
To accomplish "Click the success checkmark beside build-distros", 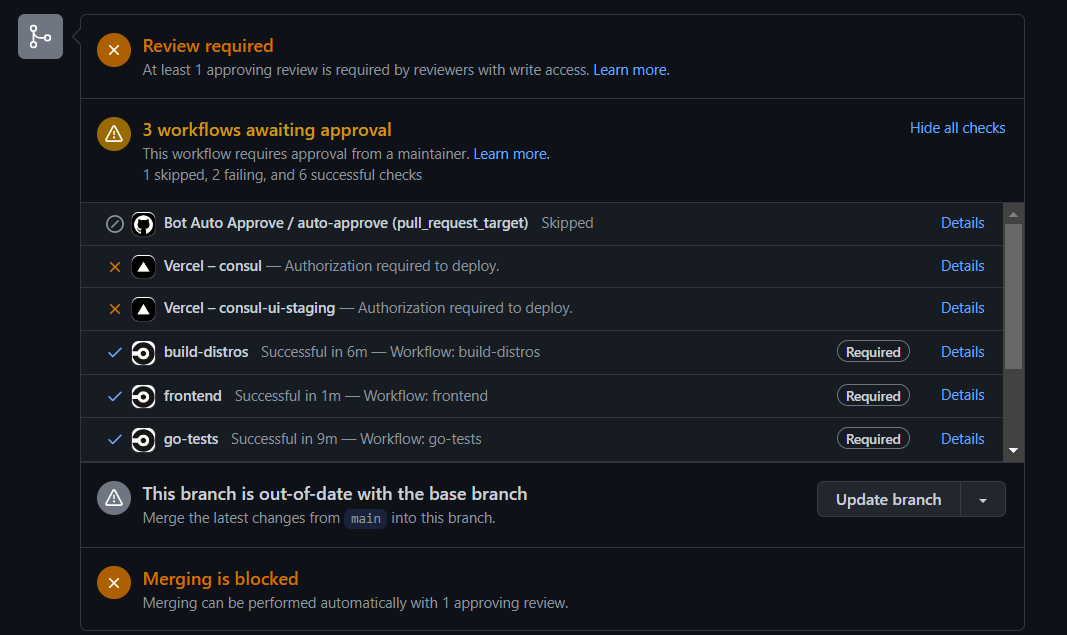I will point(115,353).
